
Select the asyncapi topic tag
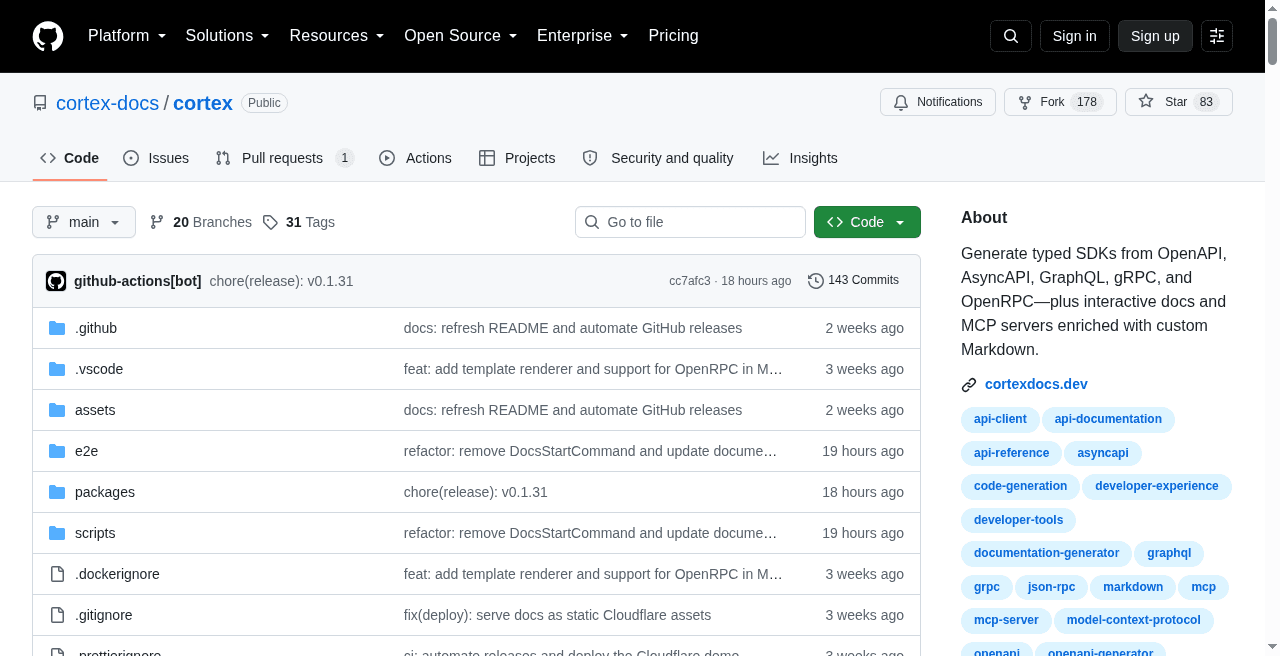[x=1103, y=453]
